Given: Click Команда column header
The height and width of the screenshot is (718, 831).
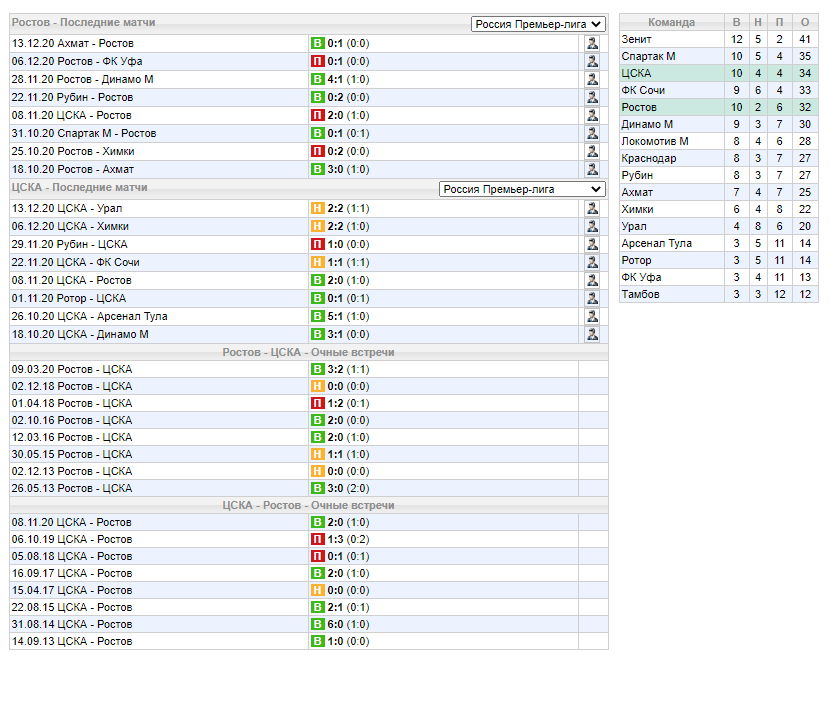Looking at the screenshot, I should click(x=671, y=22).
